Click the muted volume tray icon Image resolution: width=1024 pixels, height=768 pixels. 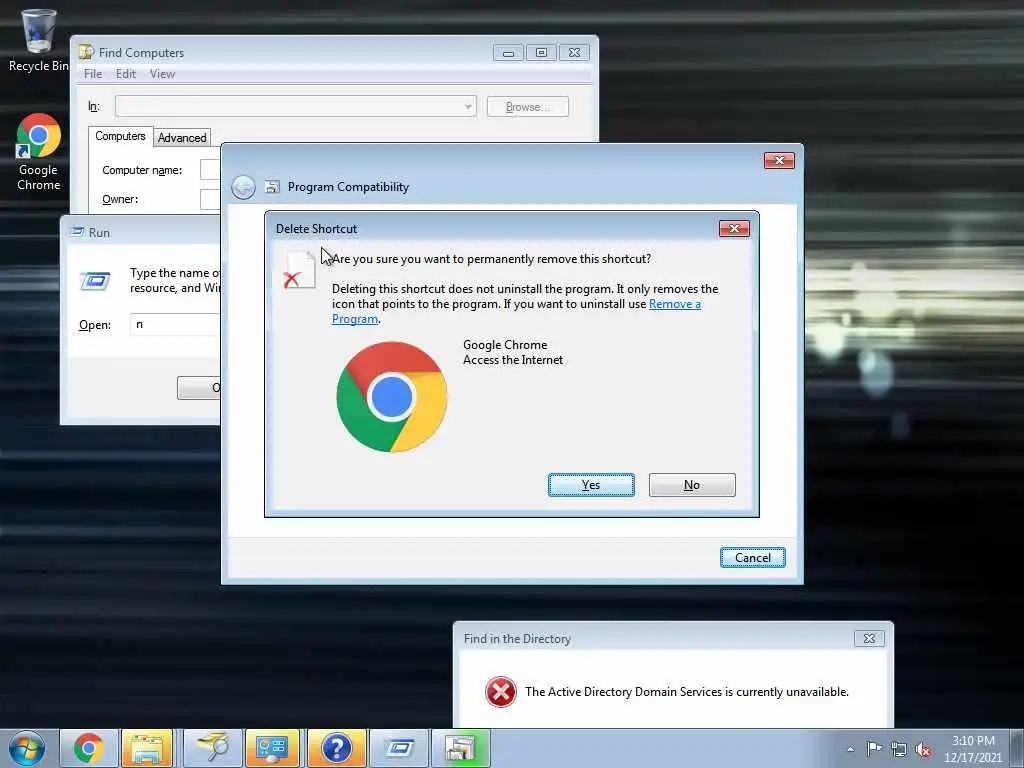click(923, 750)
